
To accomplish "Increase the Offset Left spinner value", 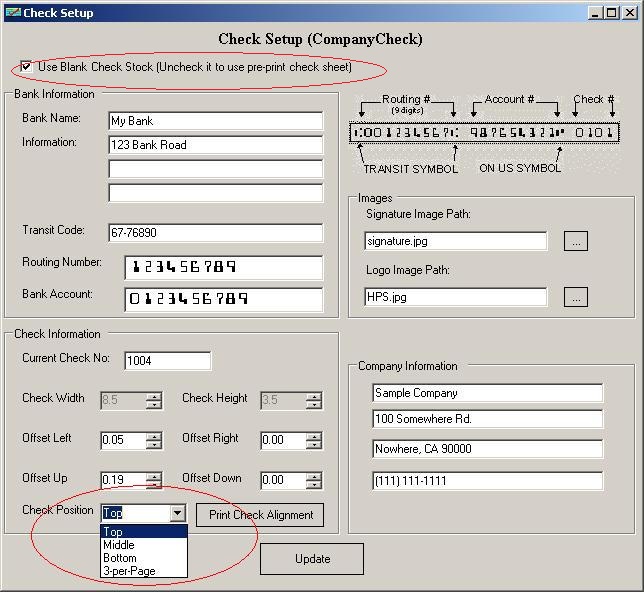I will click(x=153, y=436).
